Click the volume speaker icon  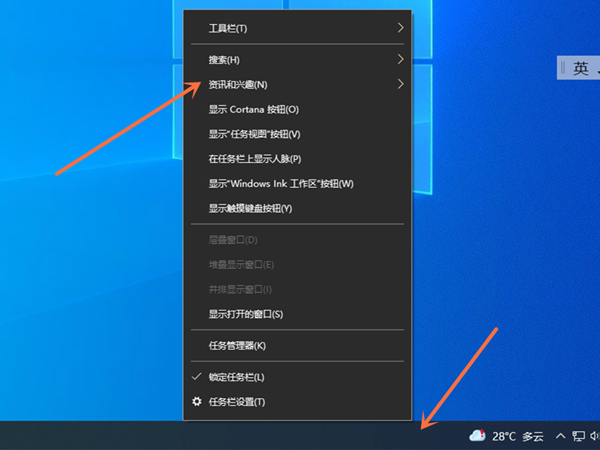tap(595, 436)
